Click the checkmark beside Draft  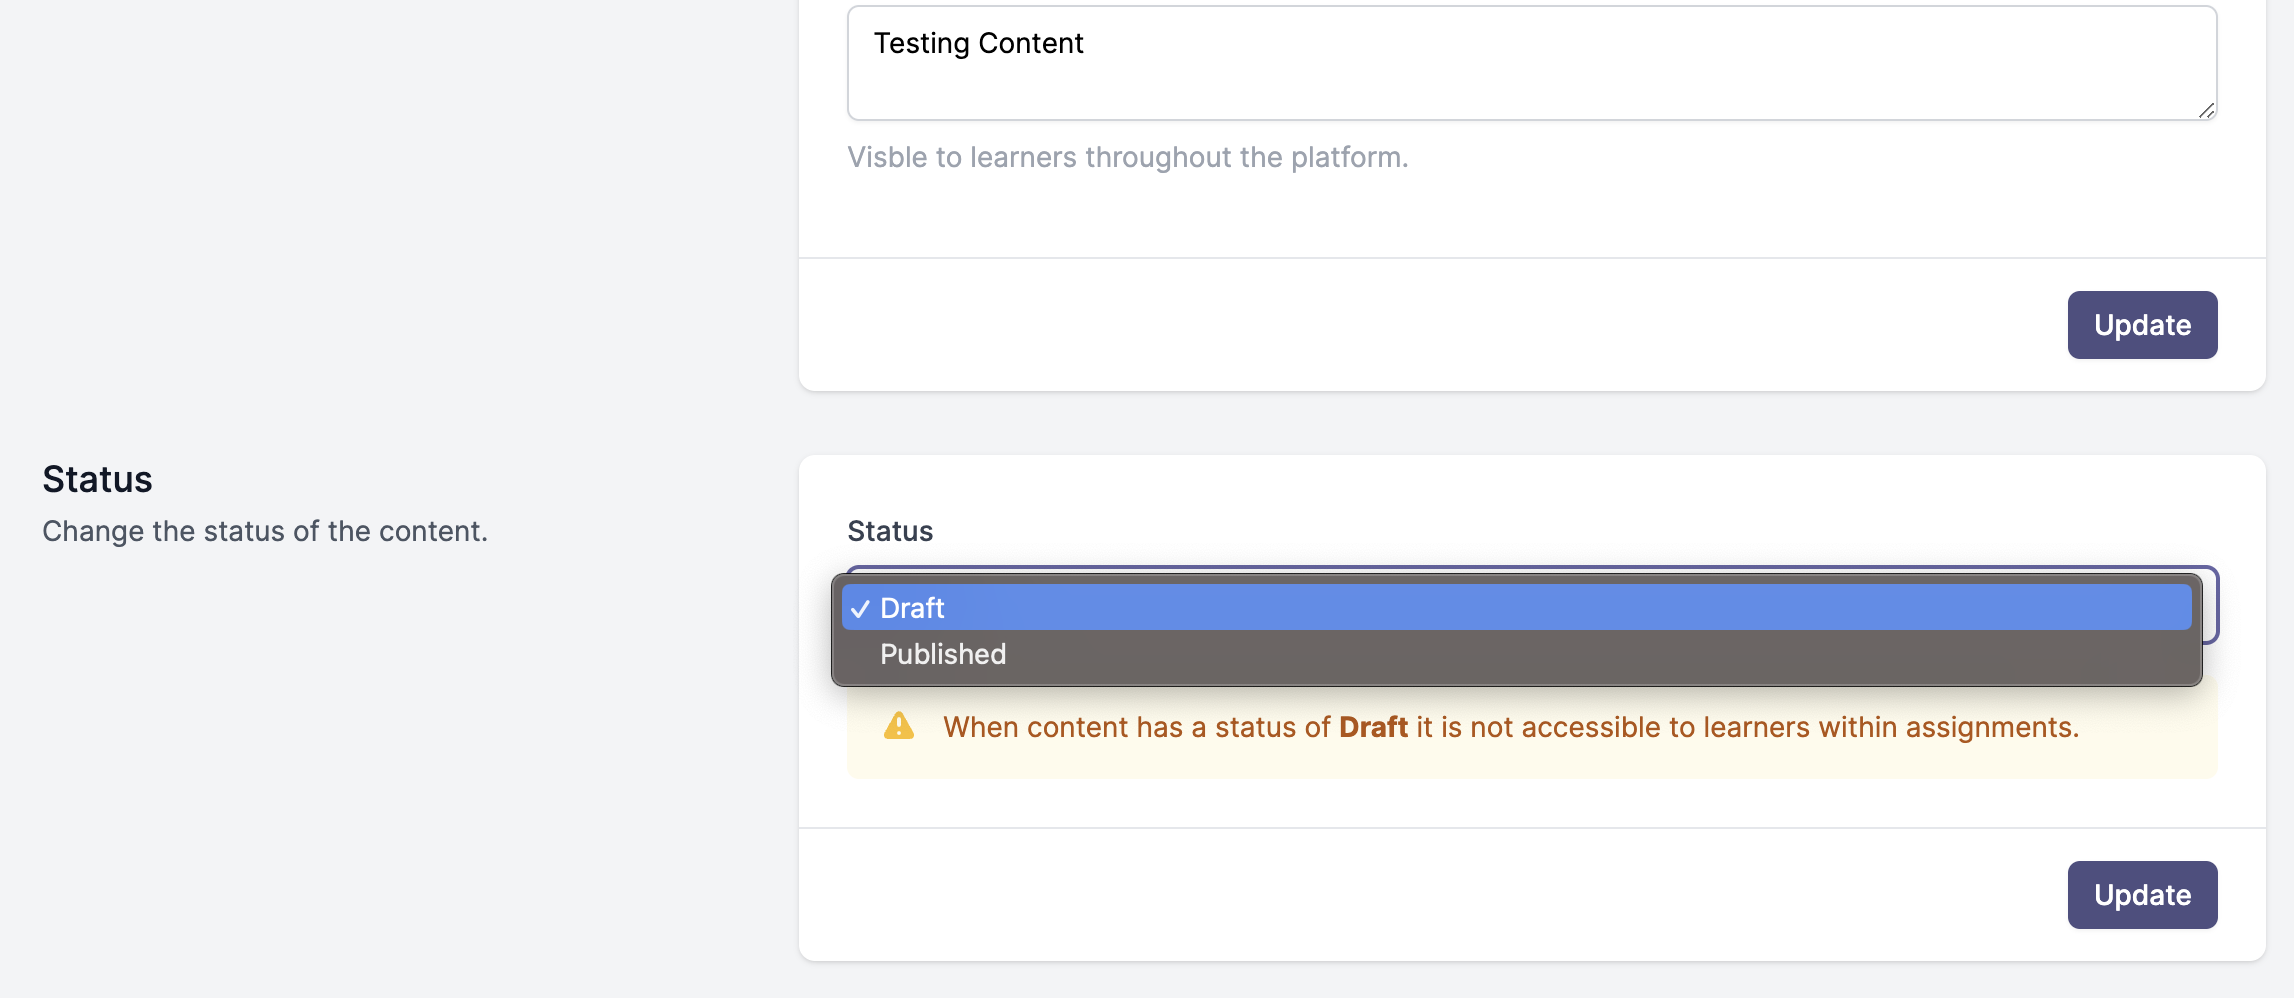(x=860, y=609)
